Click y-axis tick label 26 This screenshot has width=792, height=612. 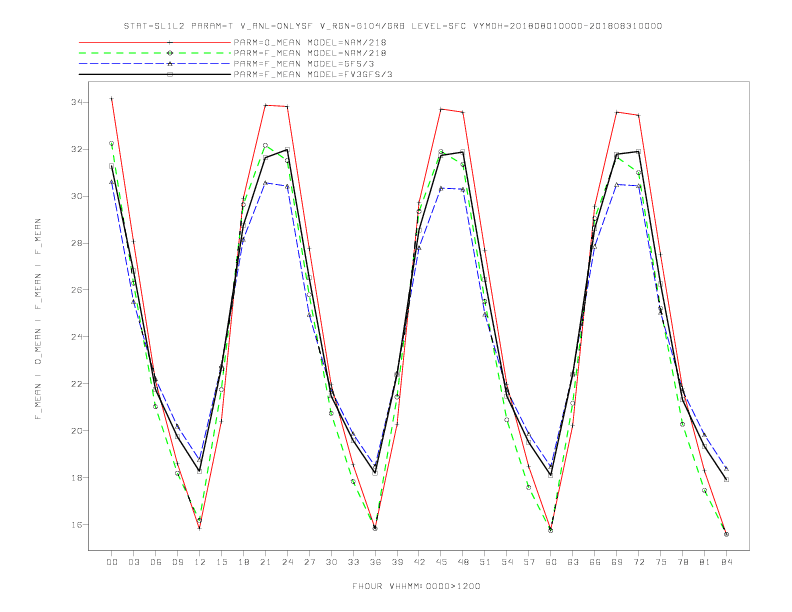77,290
